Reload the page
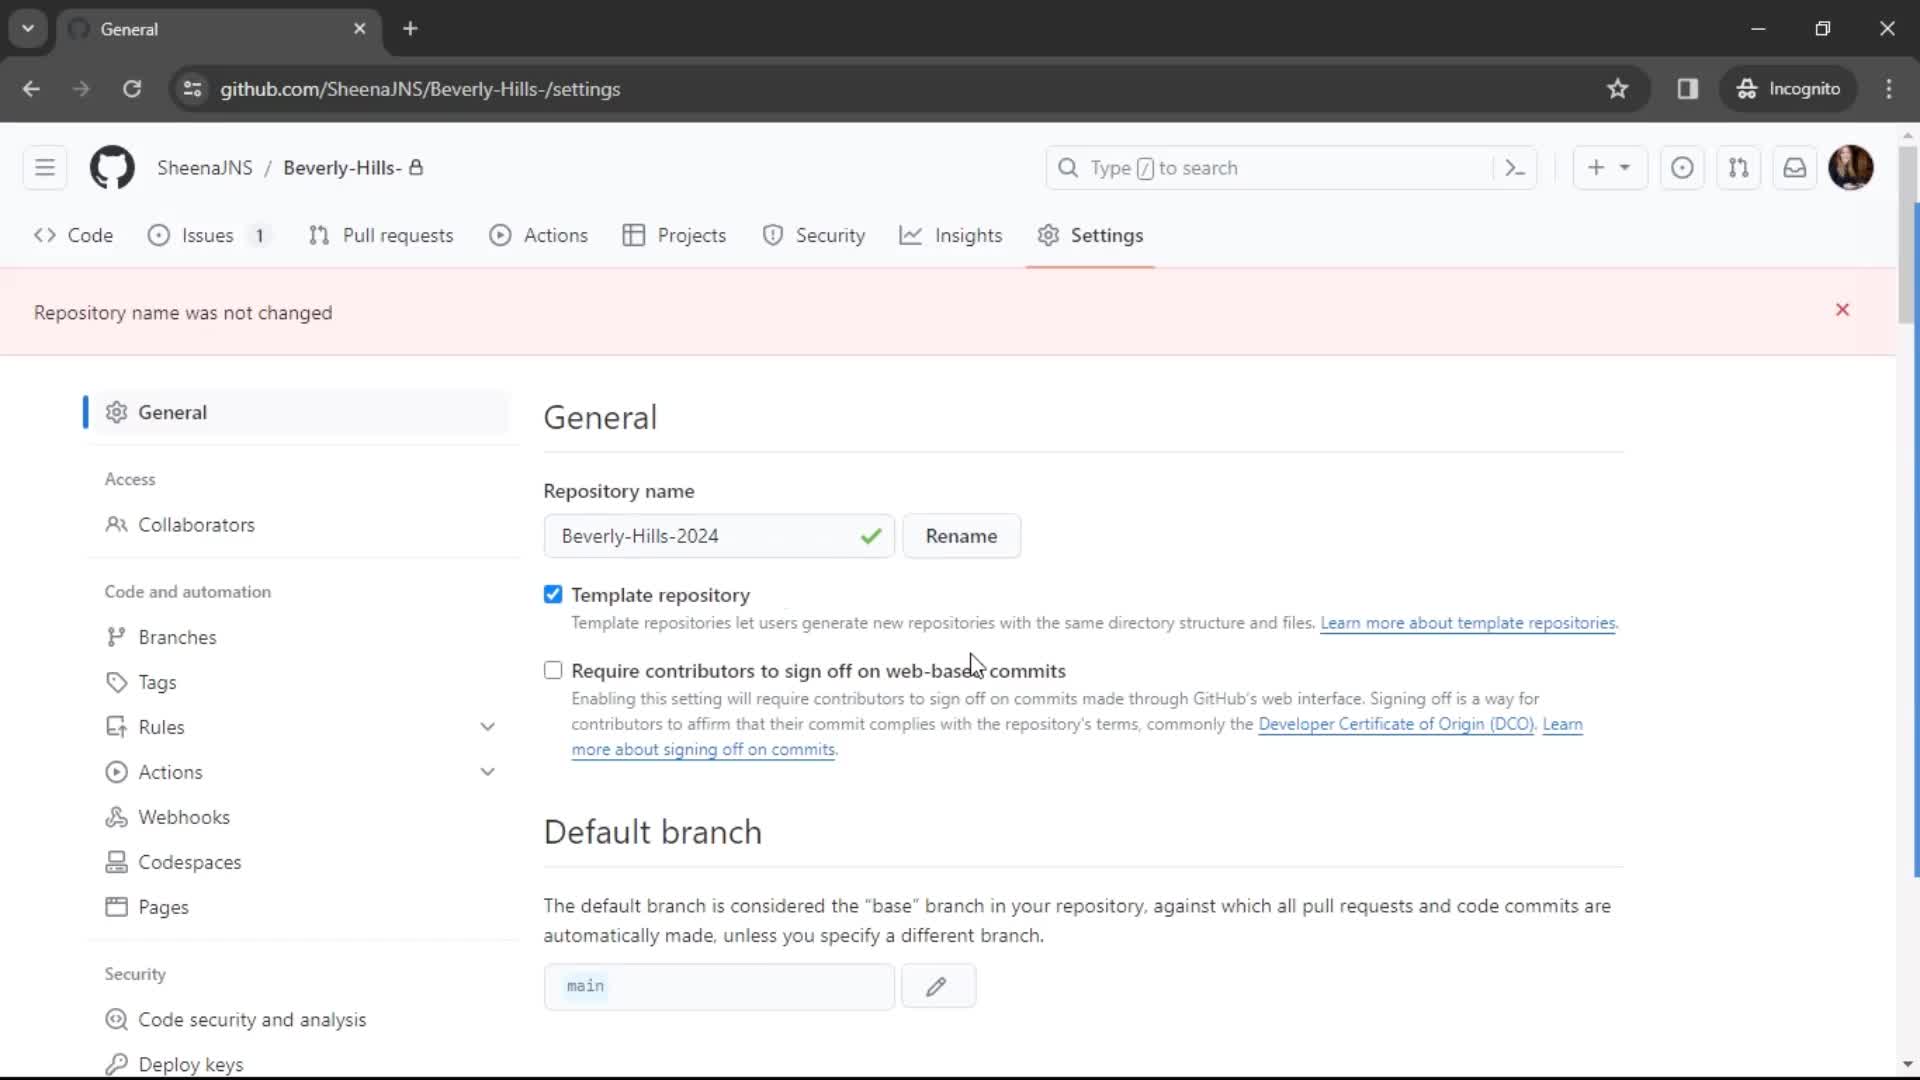The image size is (1920, 1080). click(132, 89)
